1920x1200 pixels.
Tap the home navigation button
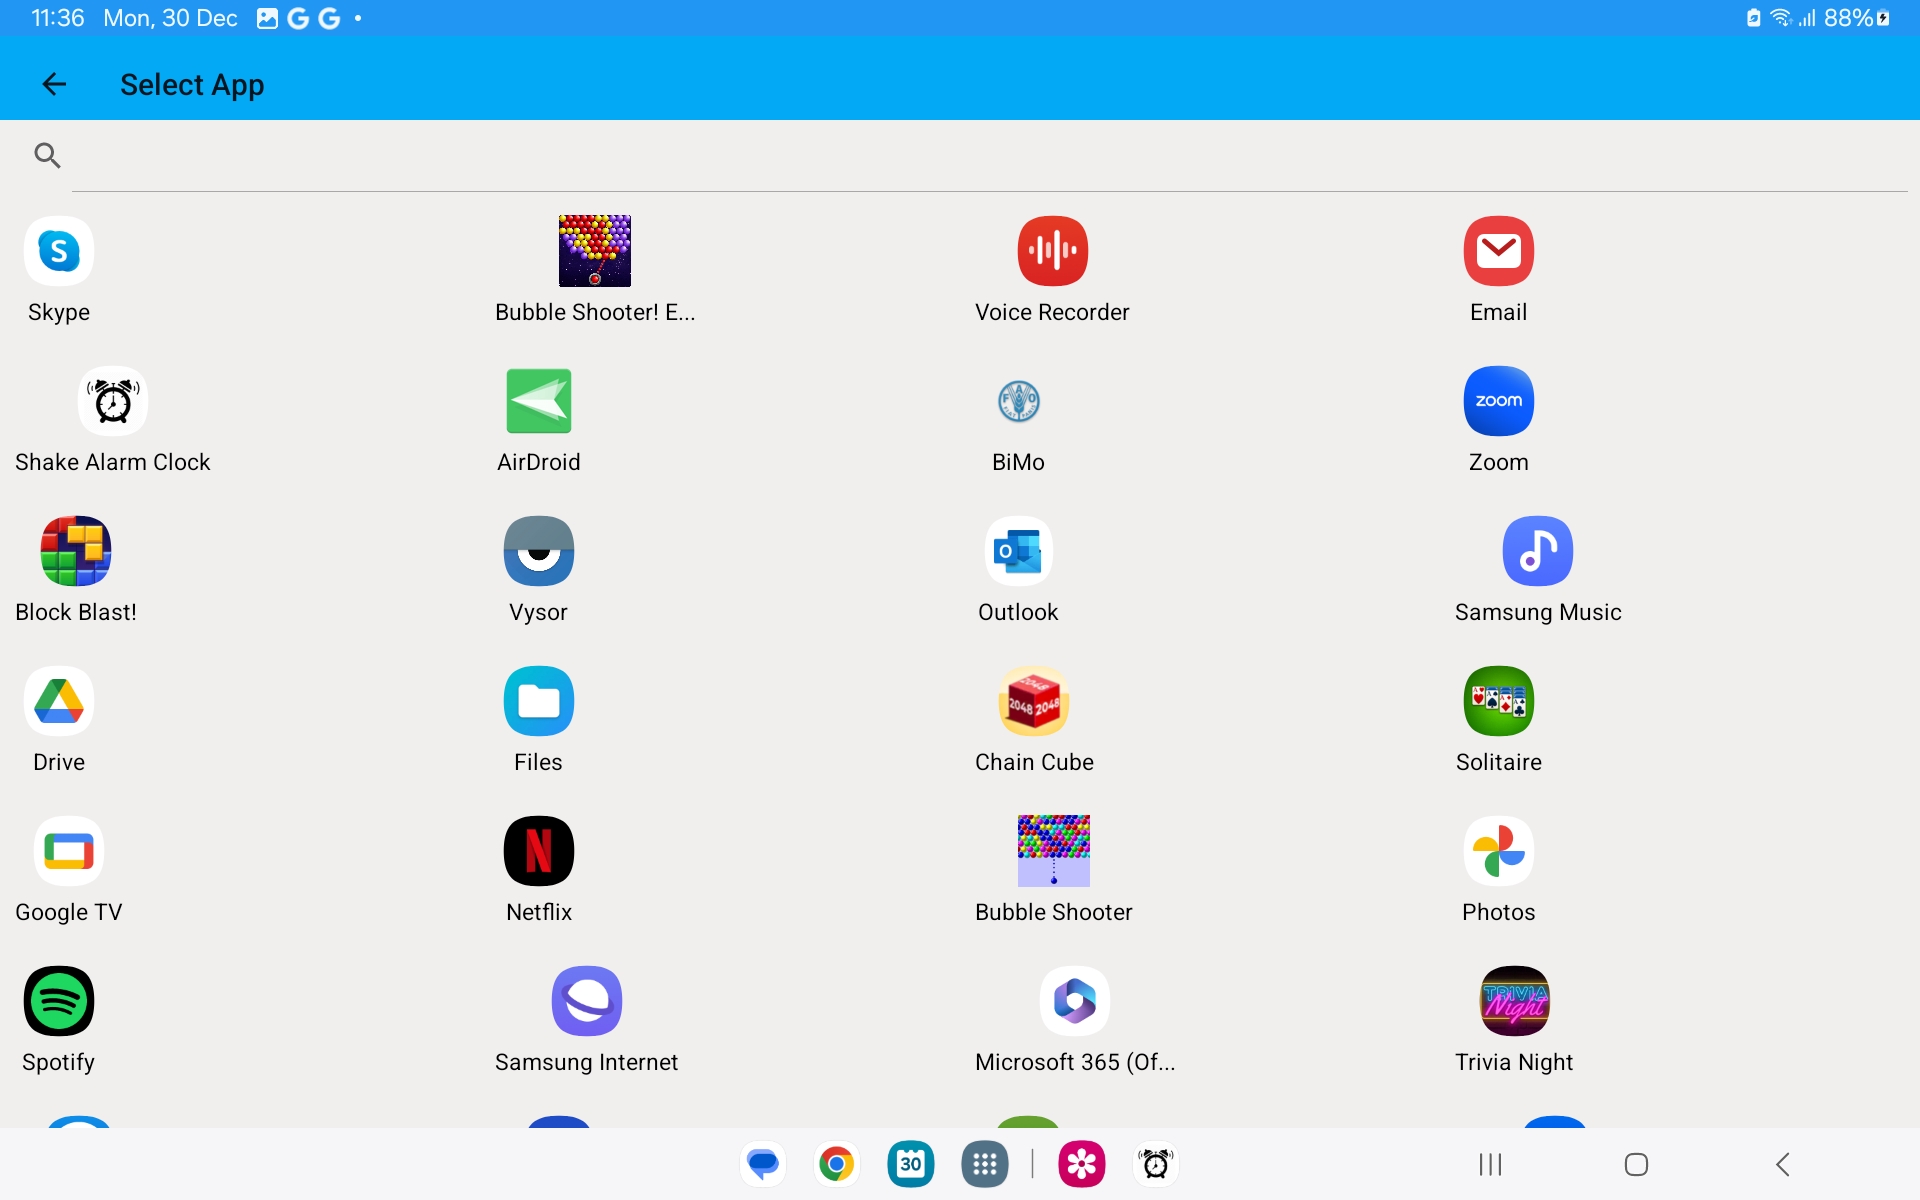point(1636,1164)
